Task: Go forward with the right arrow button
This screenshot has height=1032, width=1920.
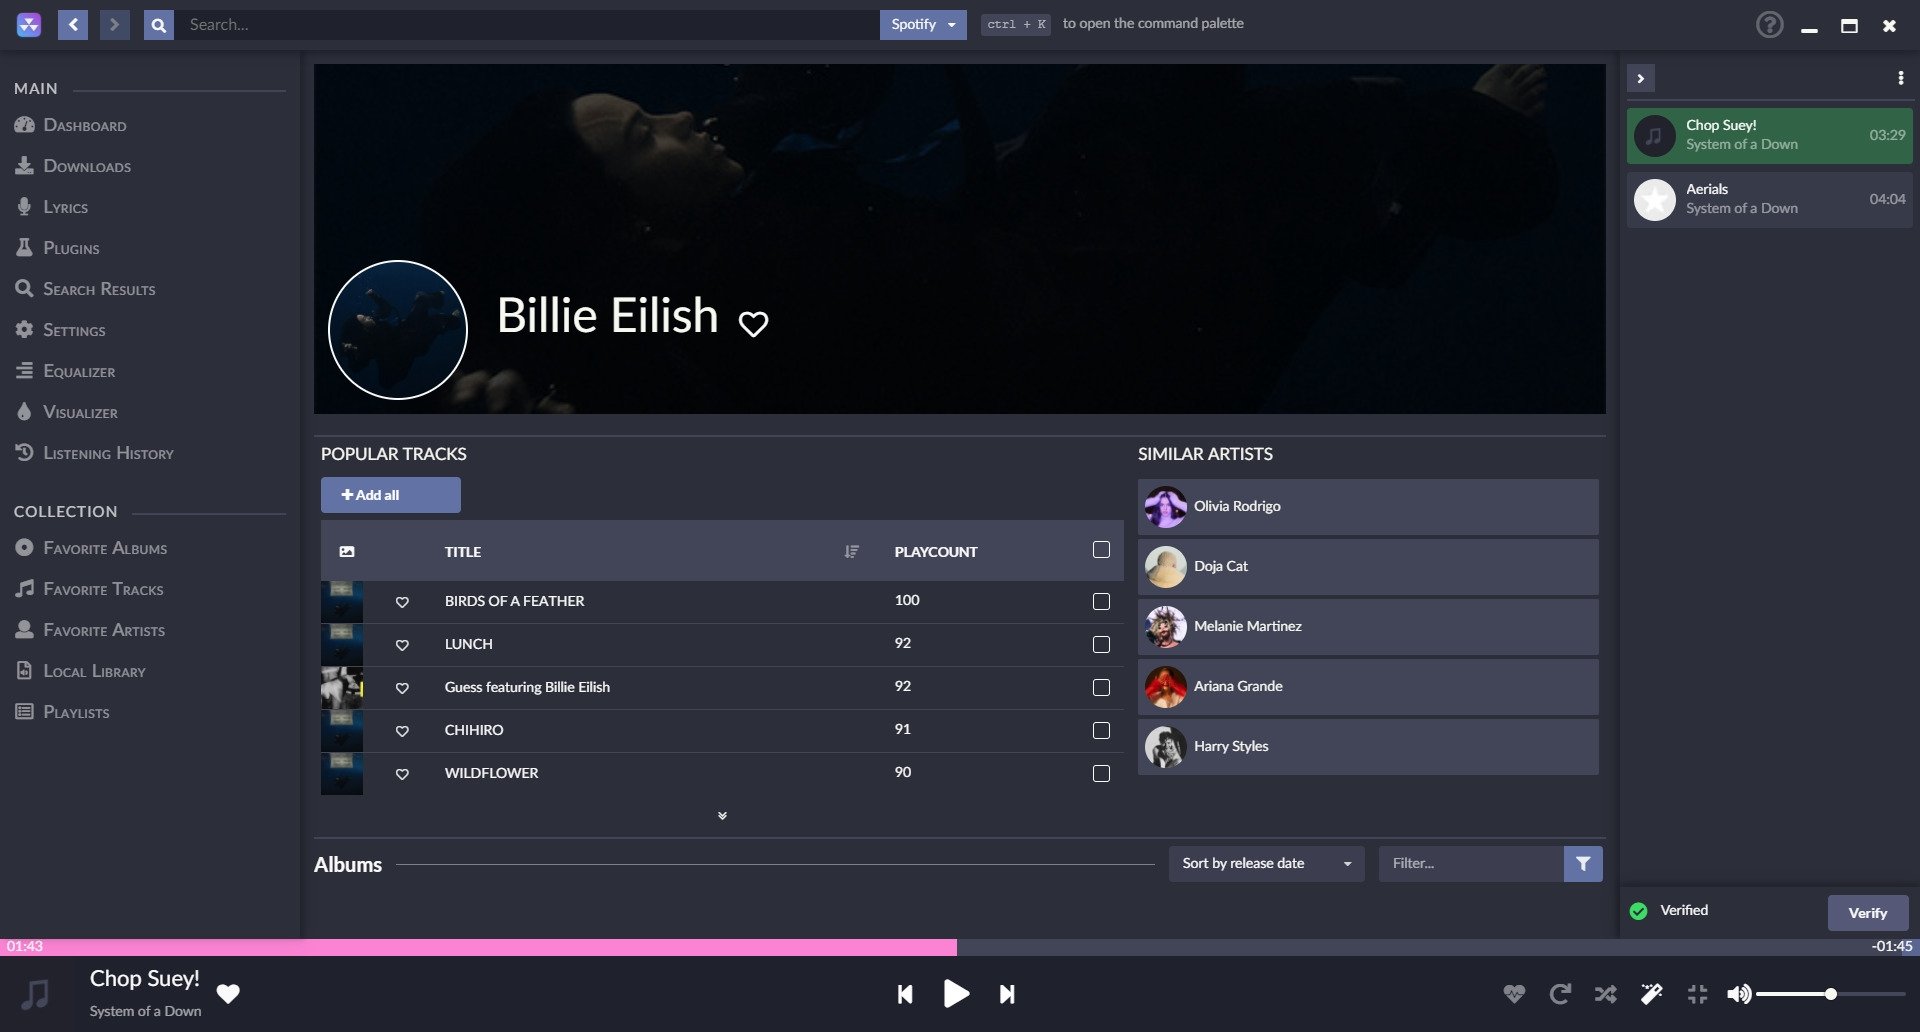Action: pos(115,25)
